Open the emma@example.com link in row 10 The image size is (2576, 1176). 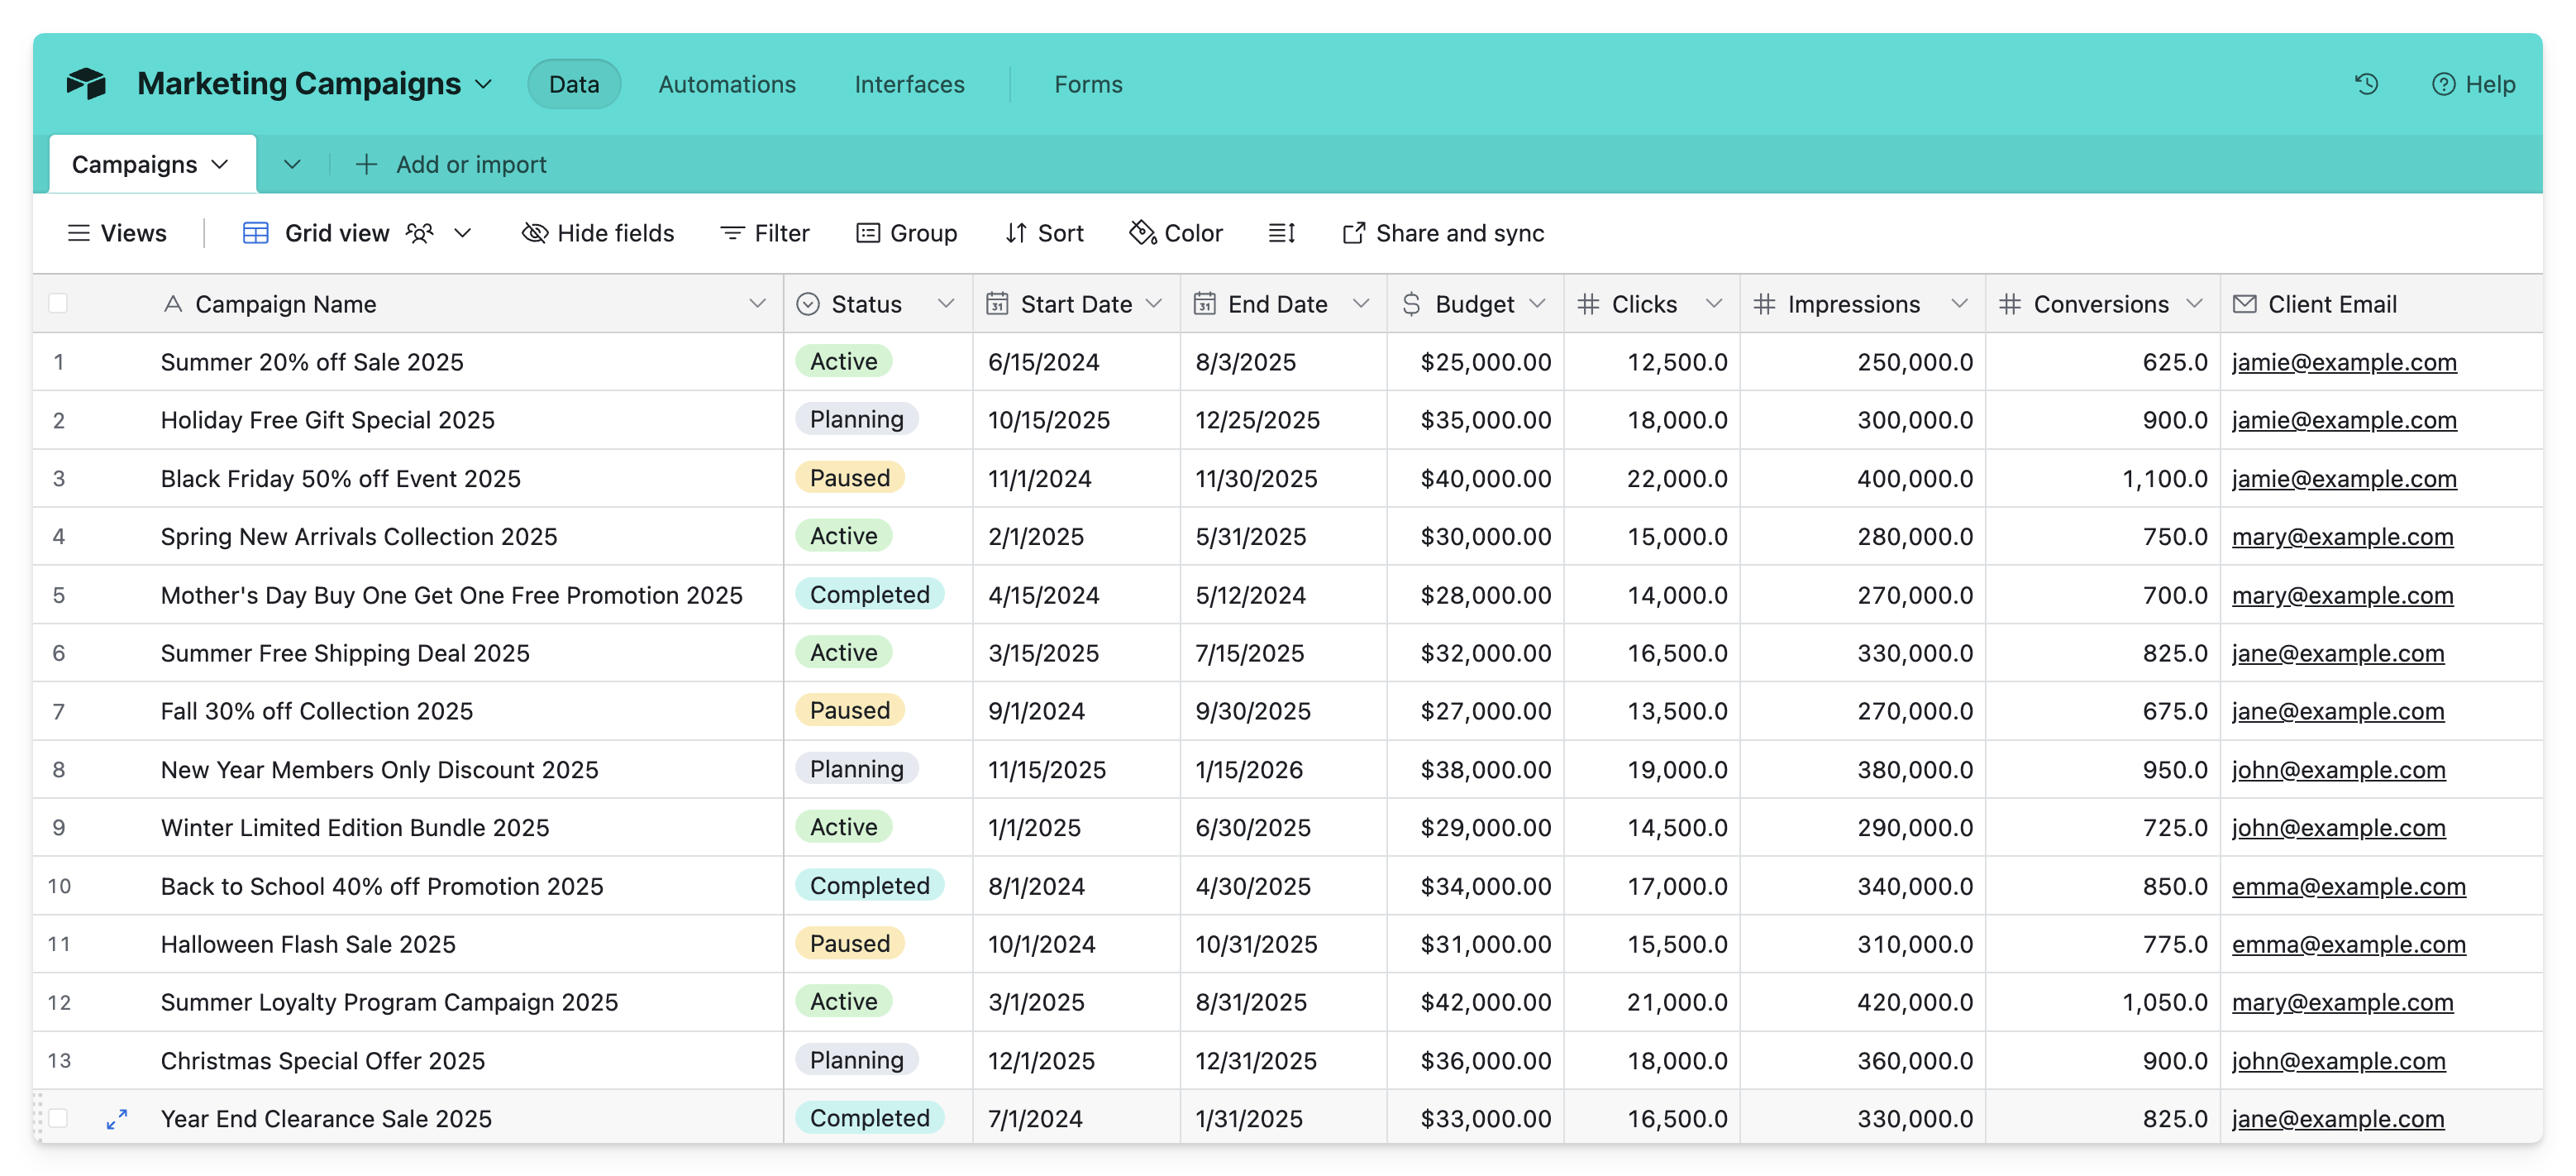click(x=2347, y=886)
